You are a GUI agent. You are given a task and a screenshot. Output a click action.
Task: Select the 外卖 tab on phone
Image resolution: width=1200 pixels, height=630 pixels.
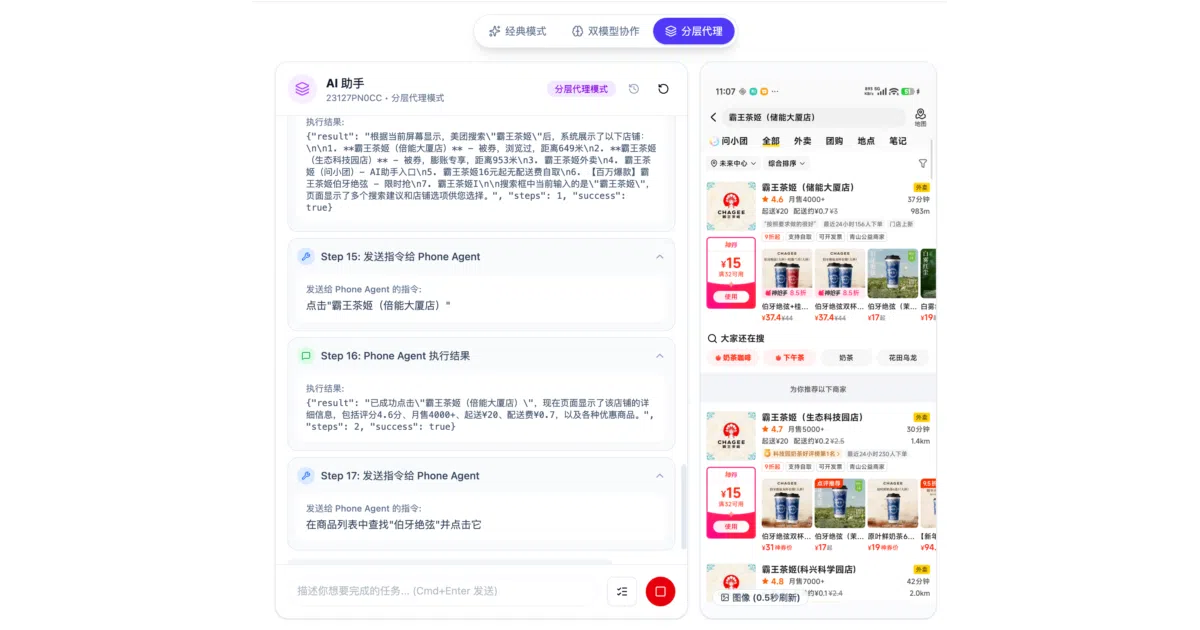[x=802, y=141]
